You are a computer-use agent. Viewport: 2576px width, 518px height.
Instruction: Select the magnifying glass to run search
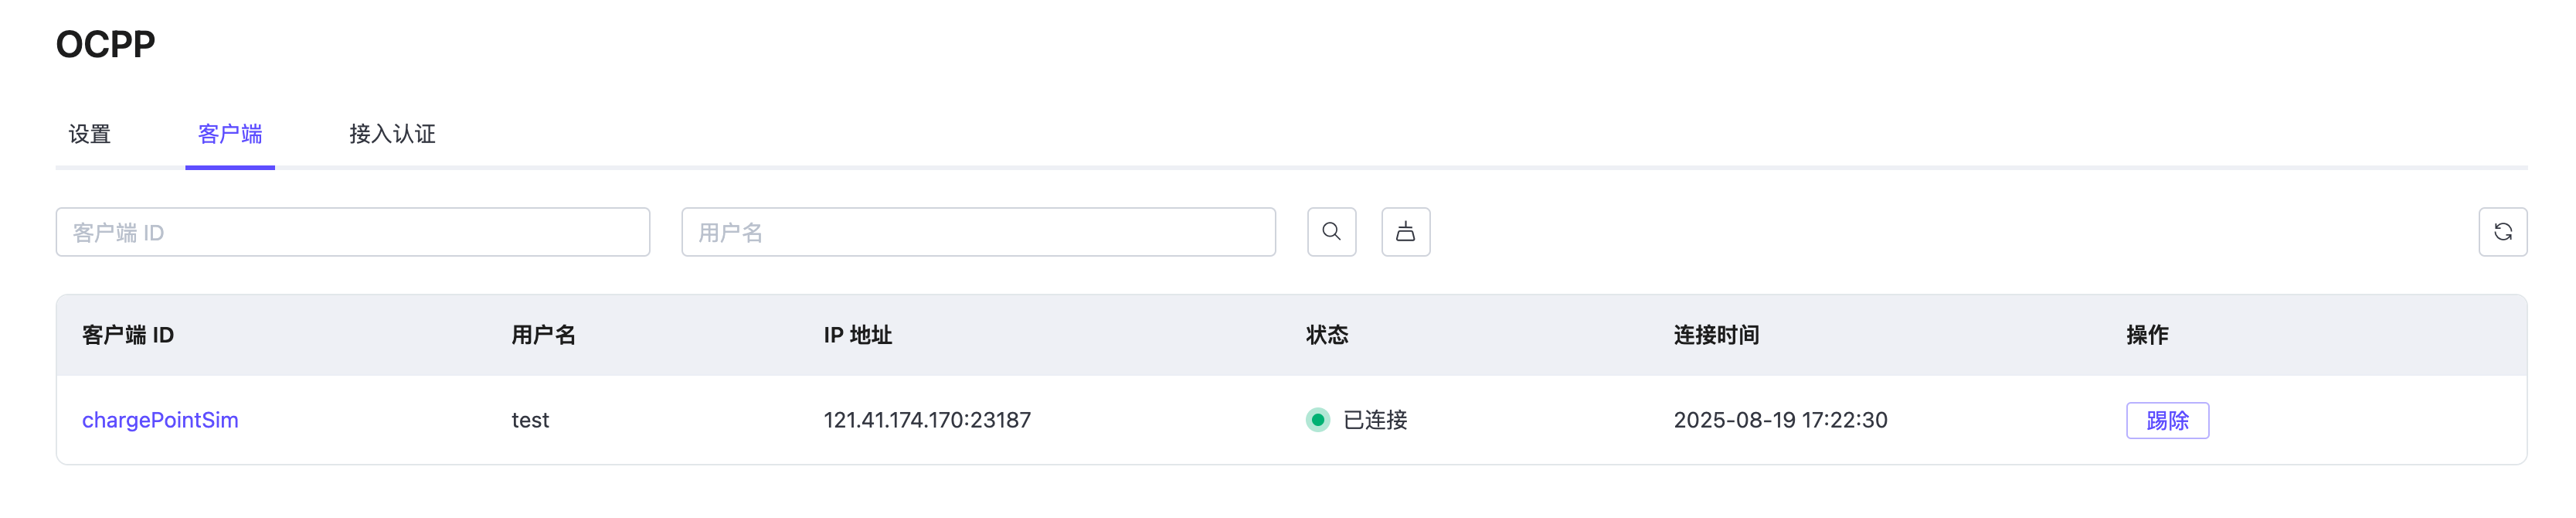[x=1331, y=231]
